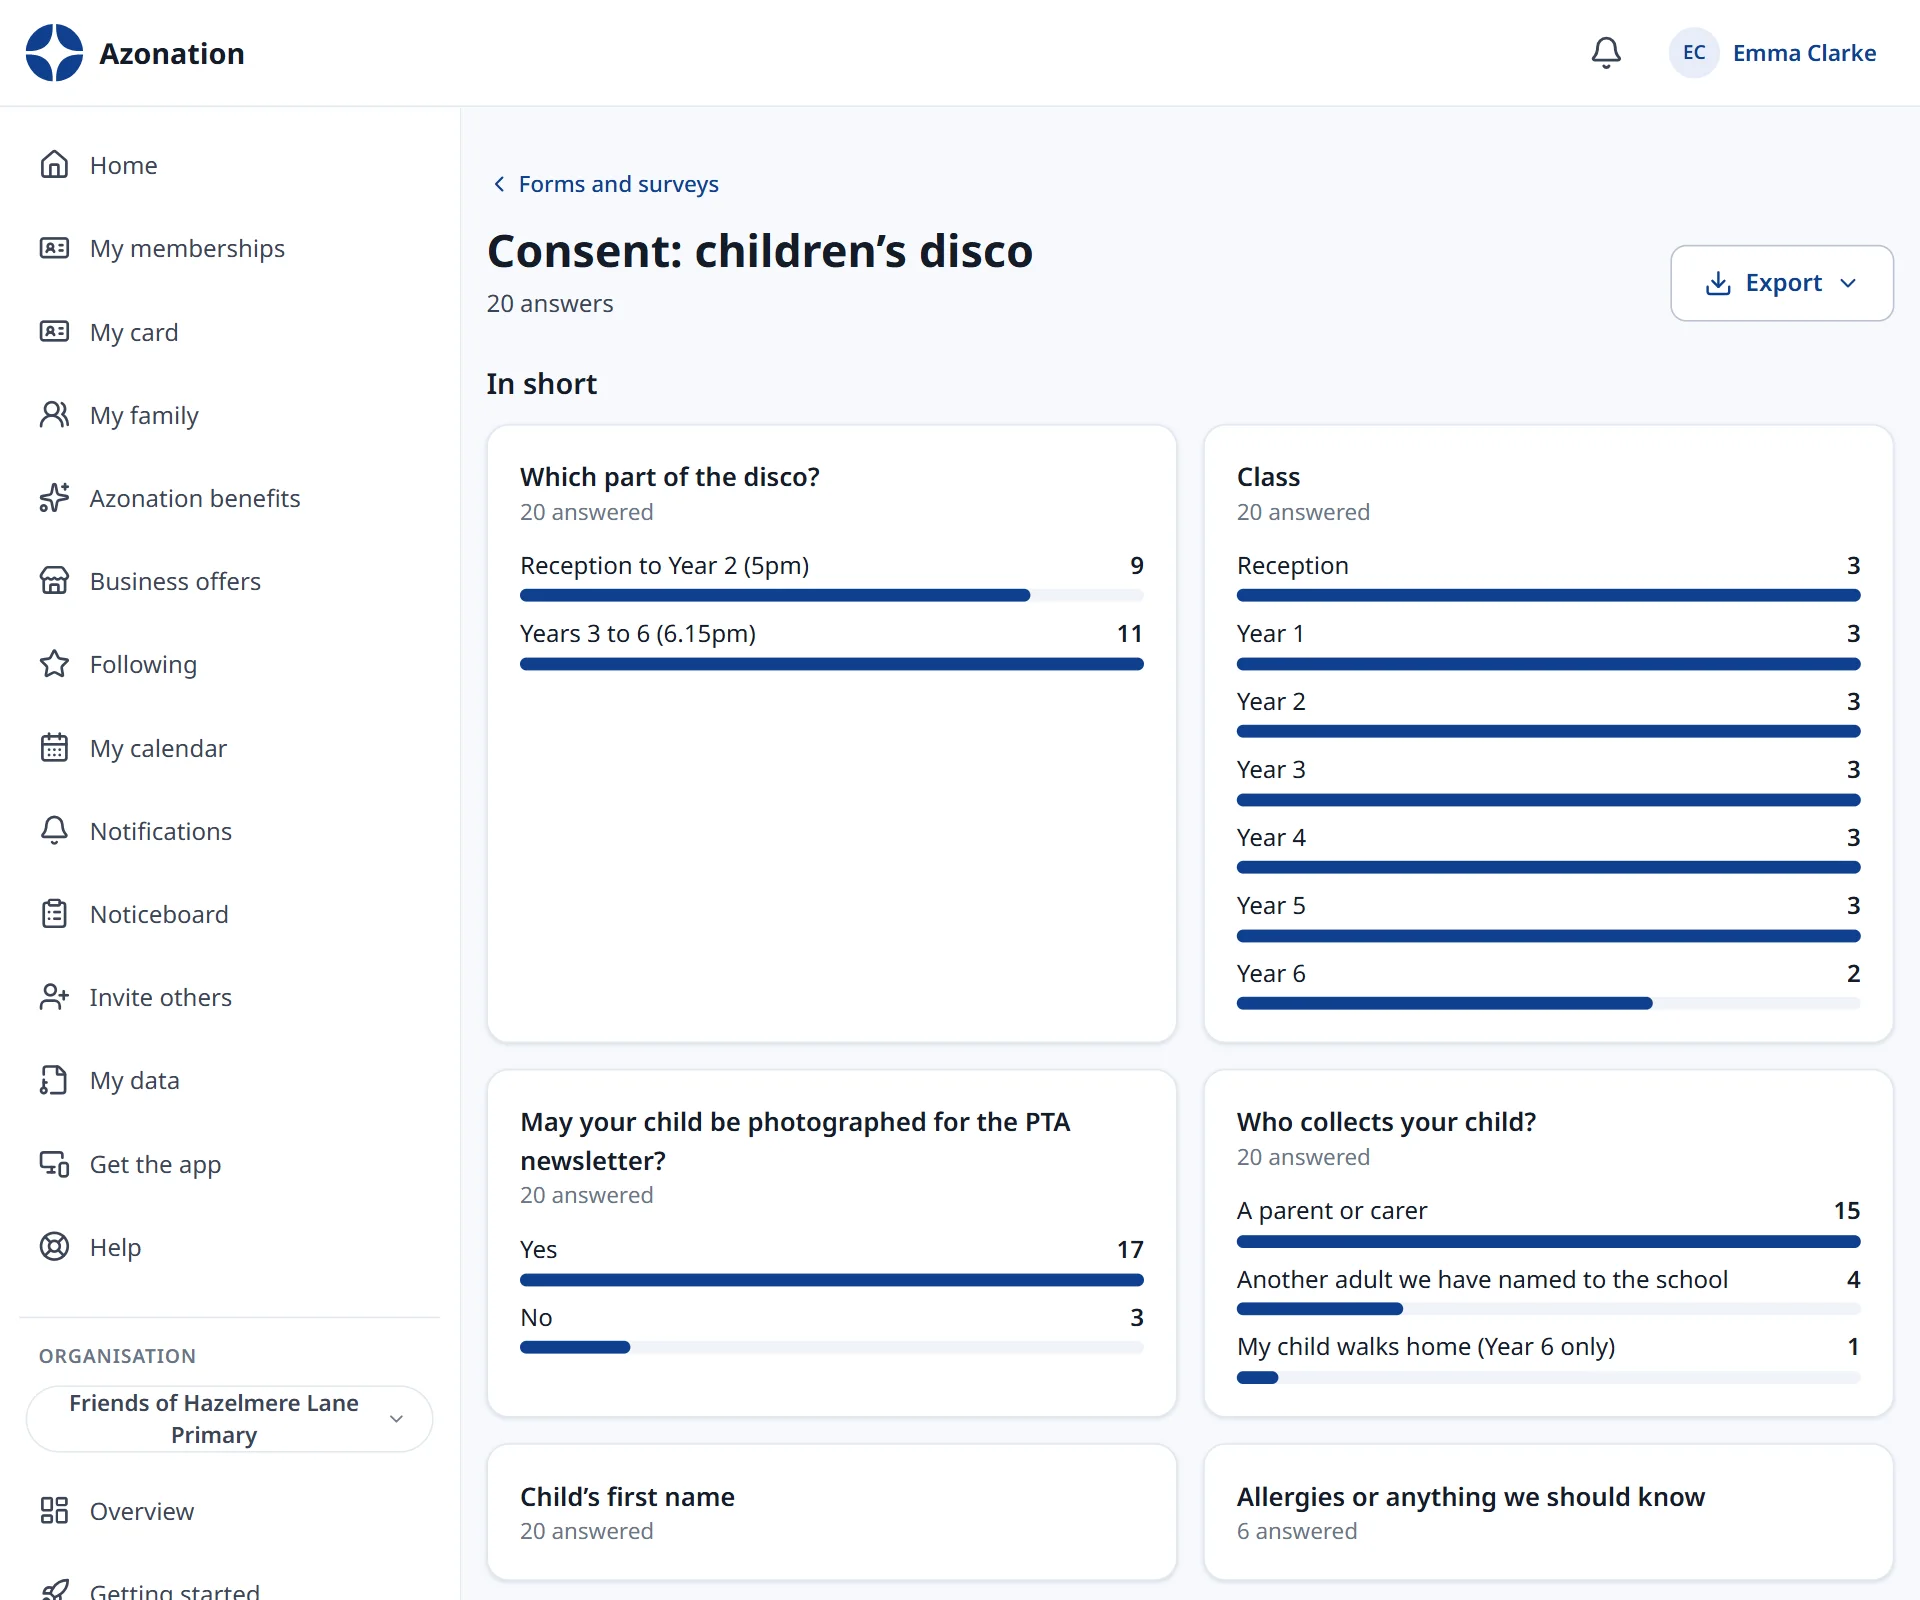The height and width of the screenshot is (1600, 1920).
Task: Click the Child's first name card
Action: (831, 1512)
